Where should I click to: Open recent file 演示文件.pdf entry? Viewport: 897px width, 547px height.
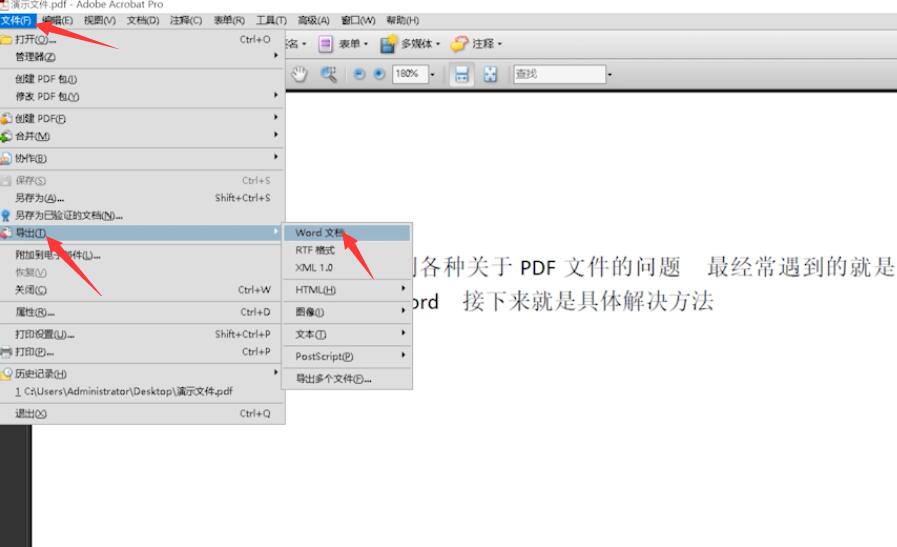[142, 391]
